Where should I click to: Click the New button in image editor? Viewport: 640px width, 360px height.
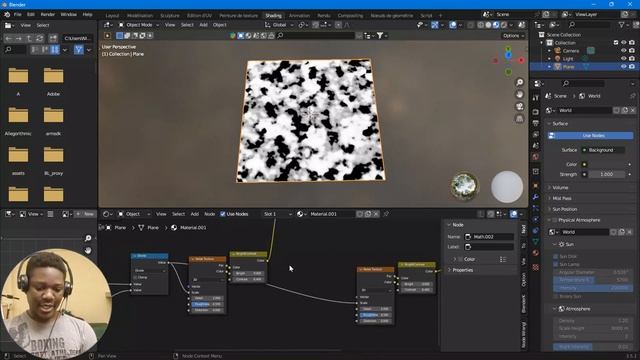coord(85,214)
